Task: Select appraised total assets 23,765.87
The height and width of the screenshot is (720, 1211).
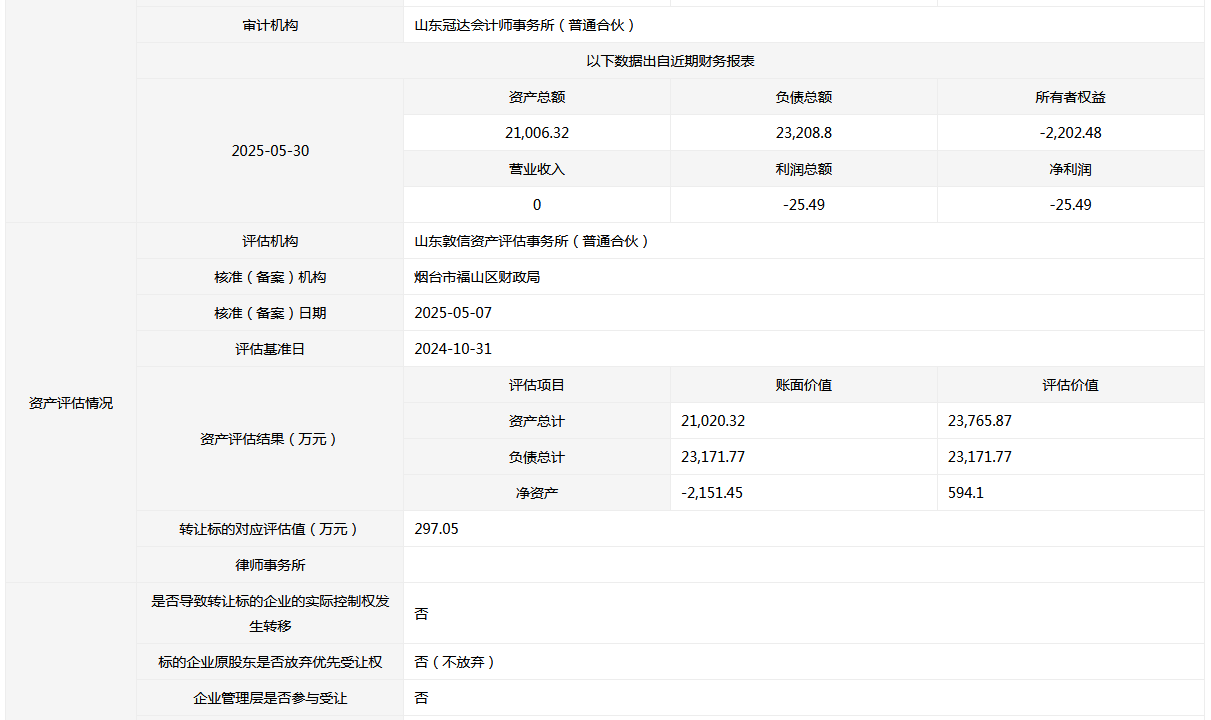Action: pos(979,421)
